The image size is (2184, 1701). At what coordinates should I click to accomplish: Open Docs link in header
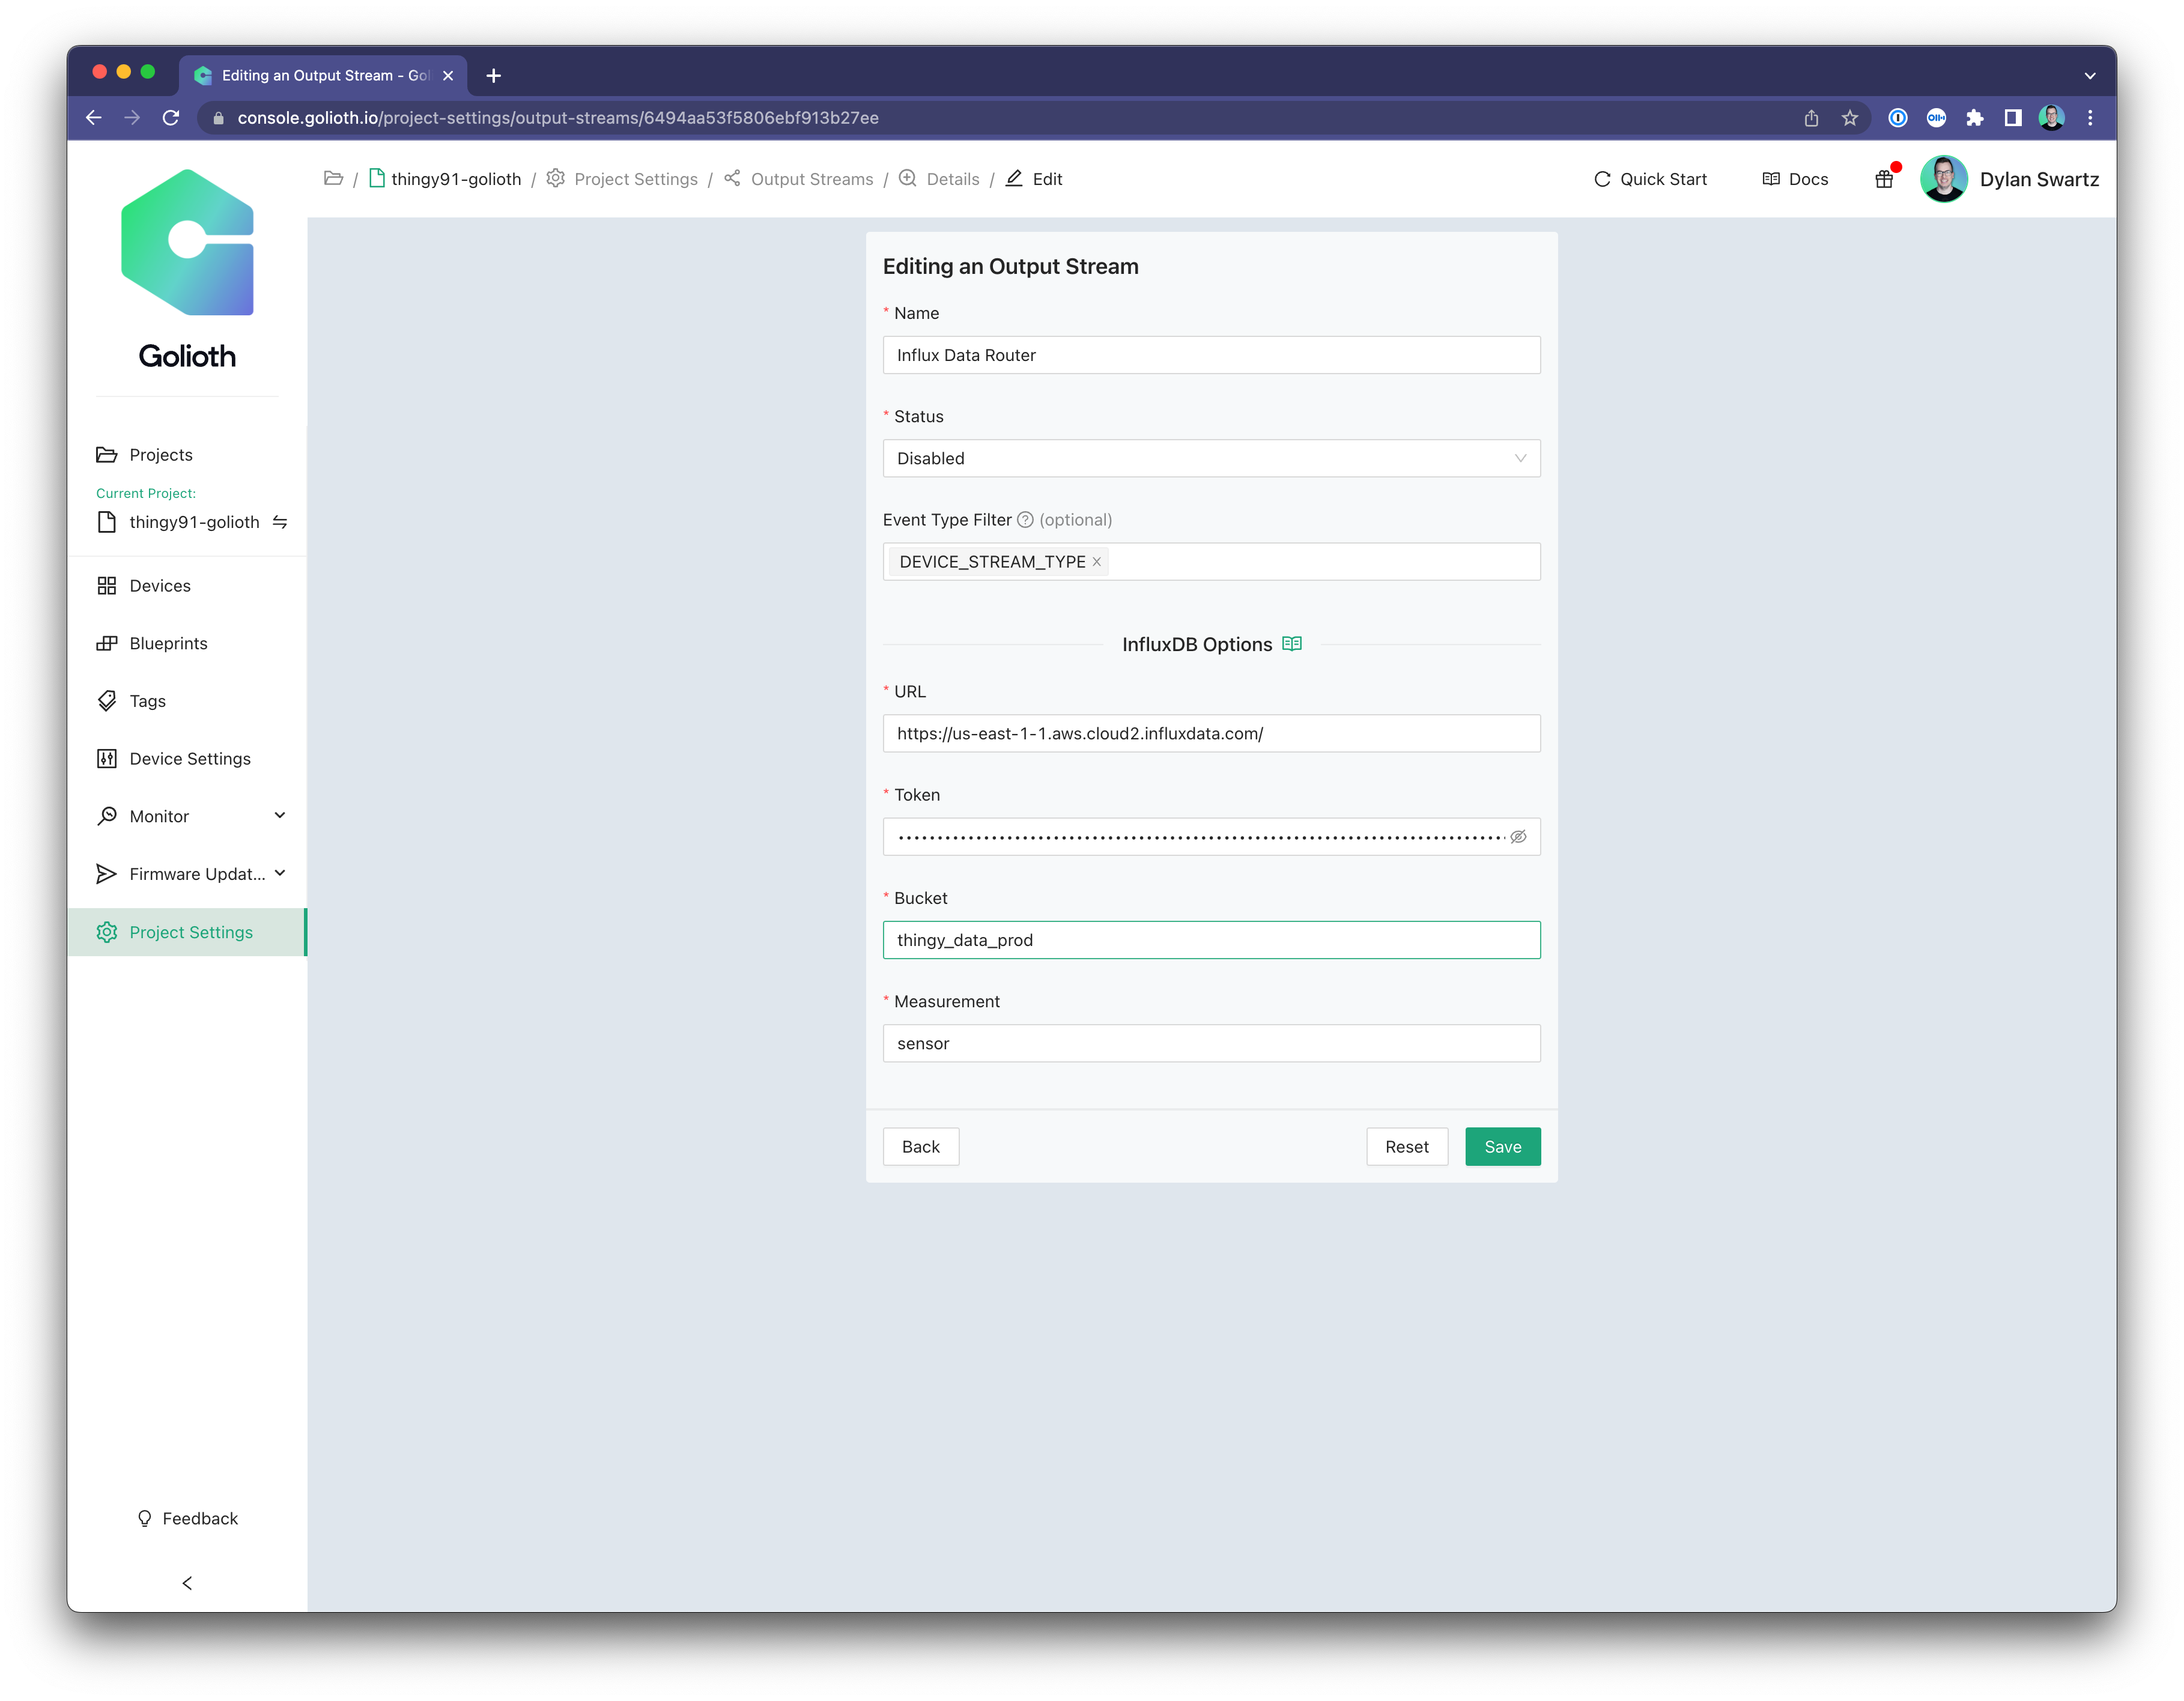click(1795, 179)
